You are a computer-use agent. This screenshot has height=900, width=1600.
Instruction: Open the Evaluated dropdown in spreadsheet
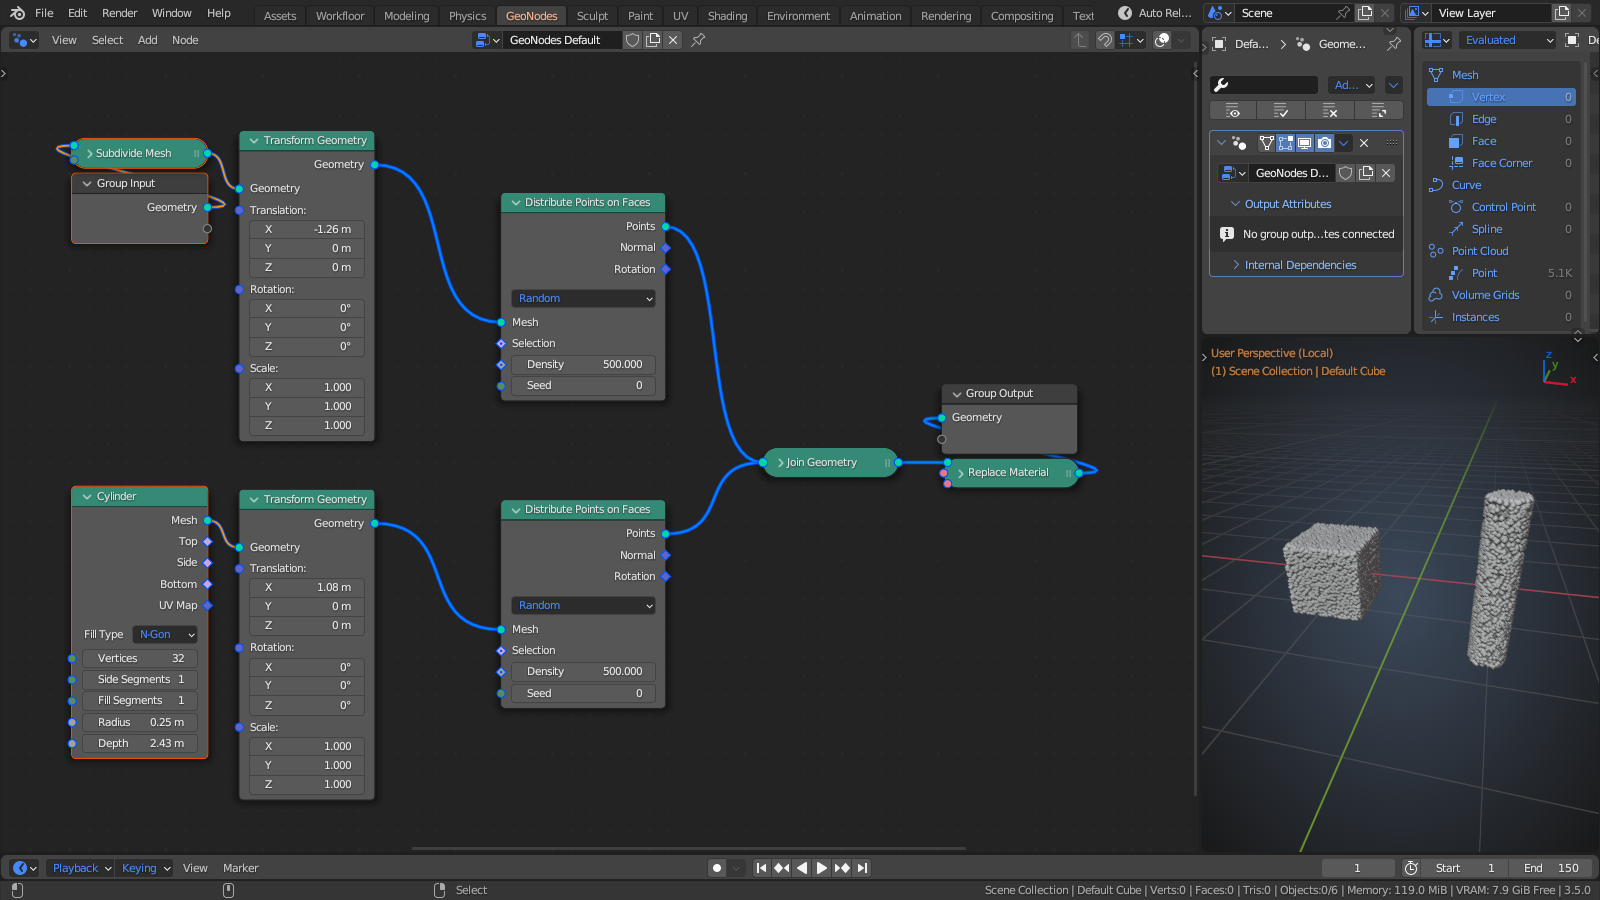click(x=1508, y=40)
